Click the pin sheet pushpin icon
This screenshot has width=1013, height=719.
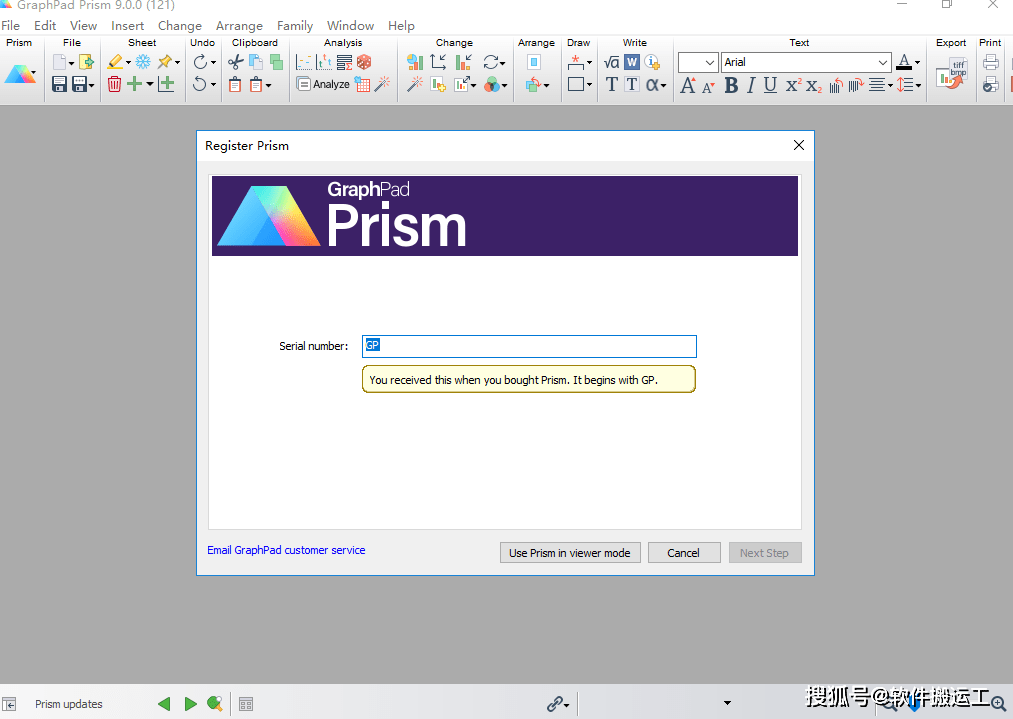coord(165,62)
